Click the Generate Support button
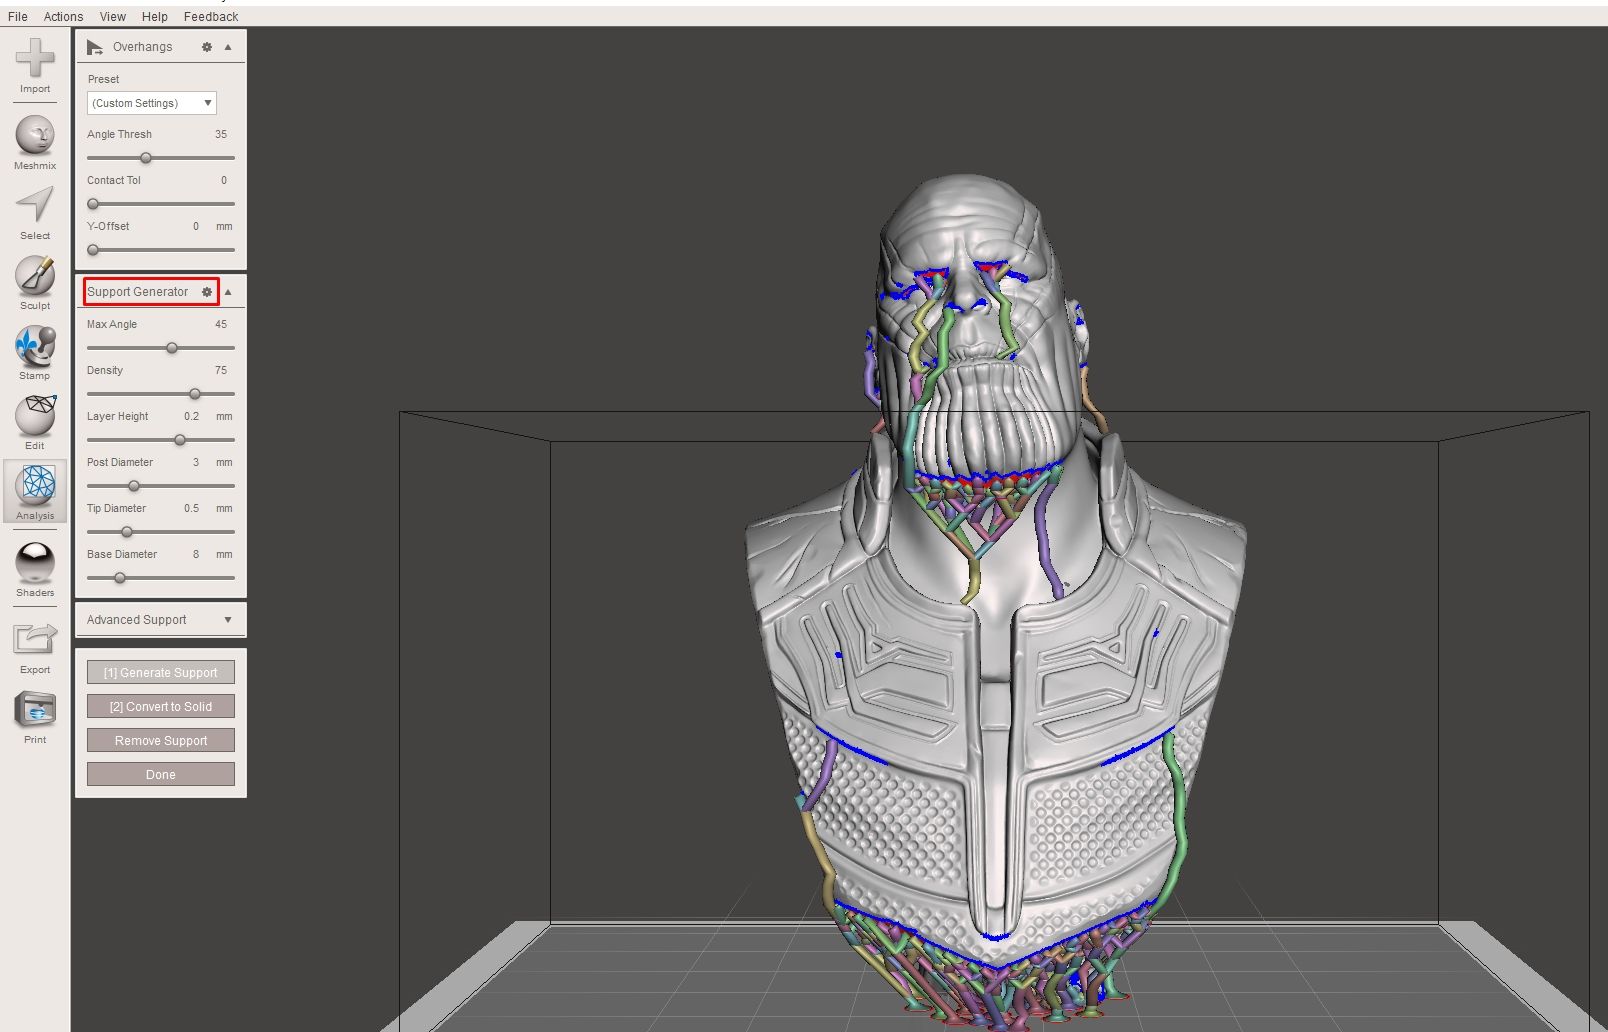Image resolution: width=1608 pixels, height=1032 pixels. [x=160, y=672]
